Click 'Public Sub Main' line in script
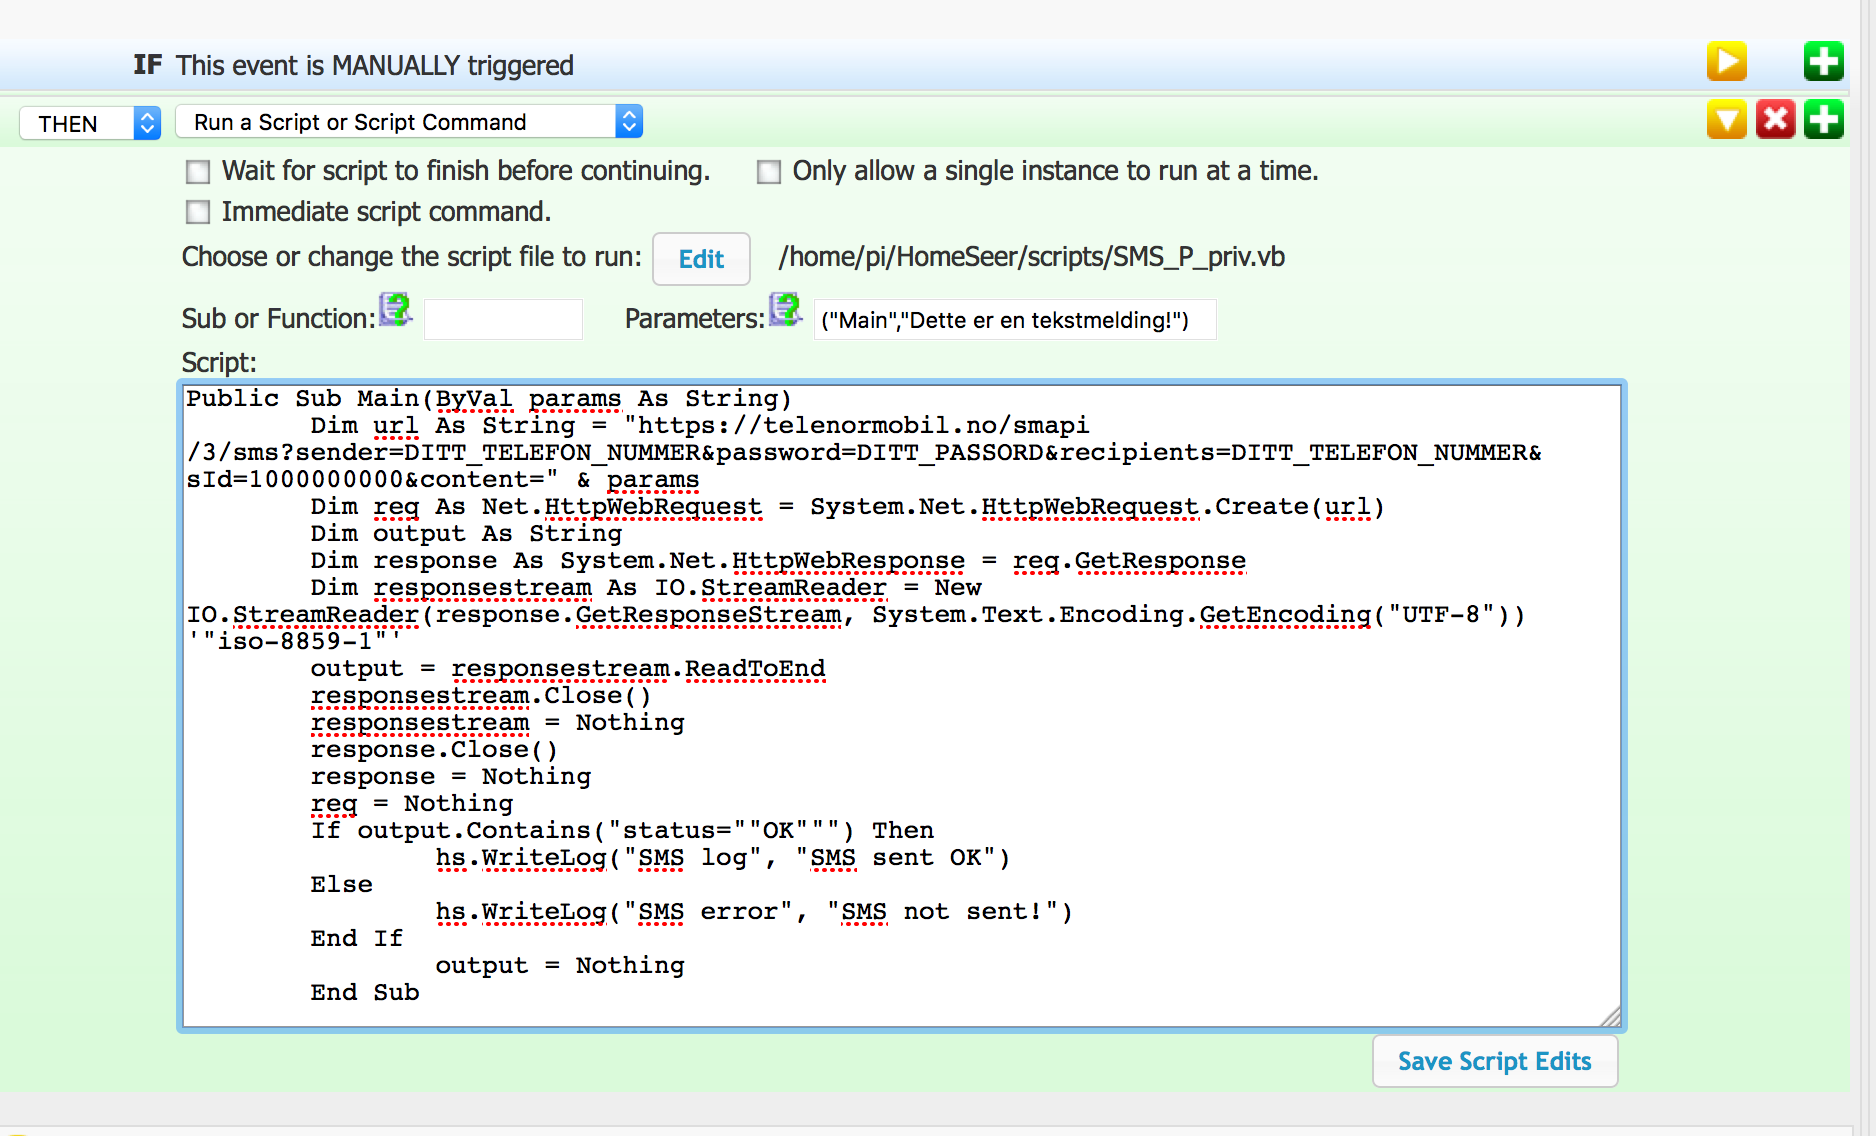Screen dimensions: 1876x1136 [x=489, y=398]
